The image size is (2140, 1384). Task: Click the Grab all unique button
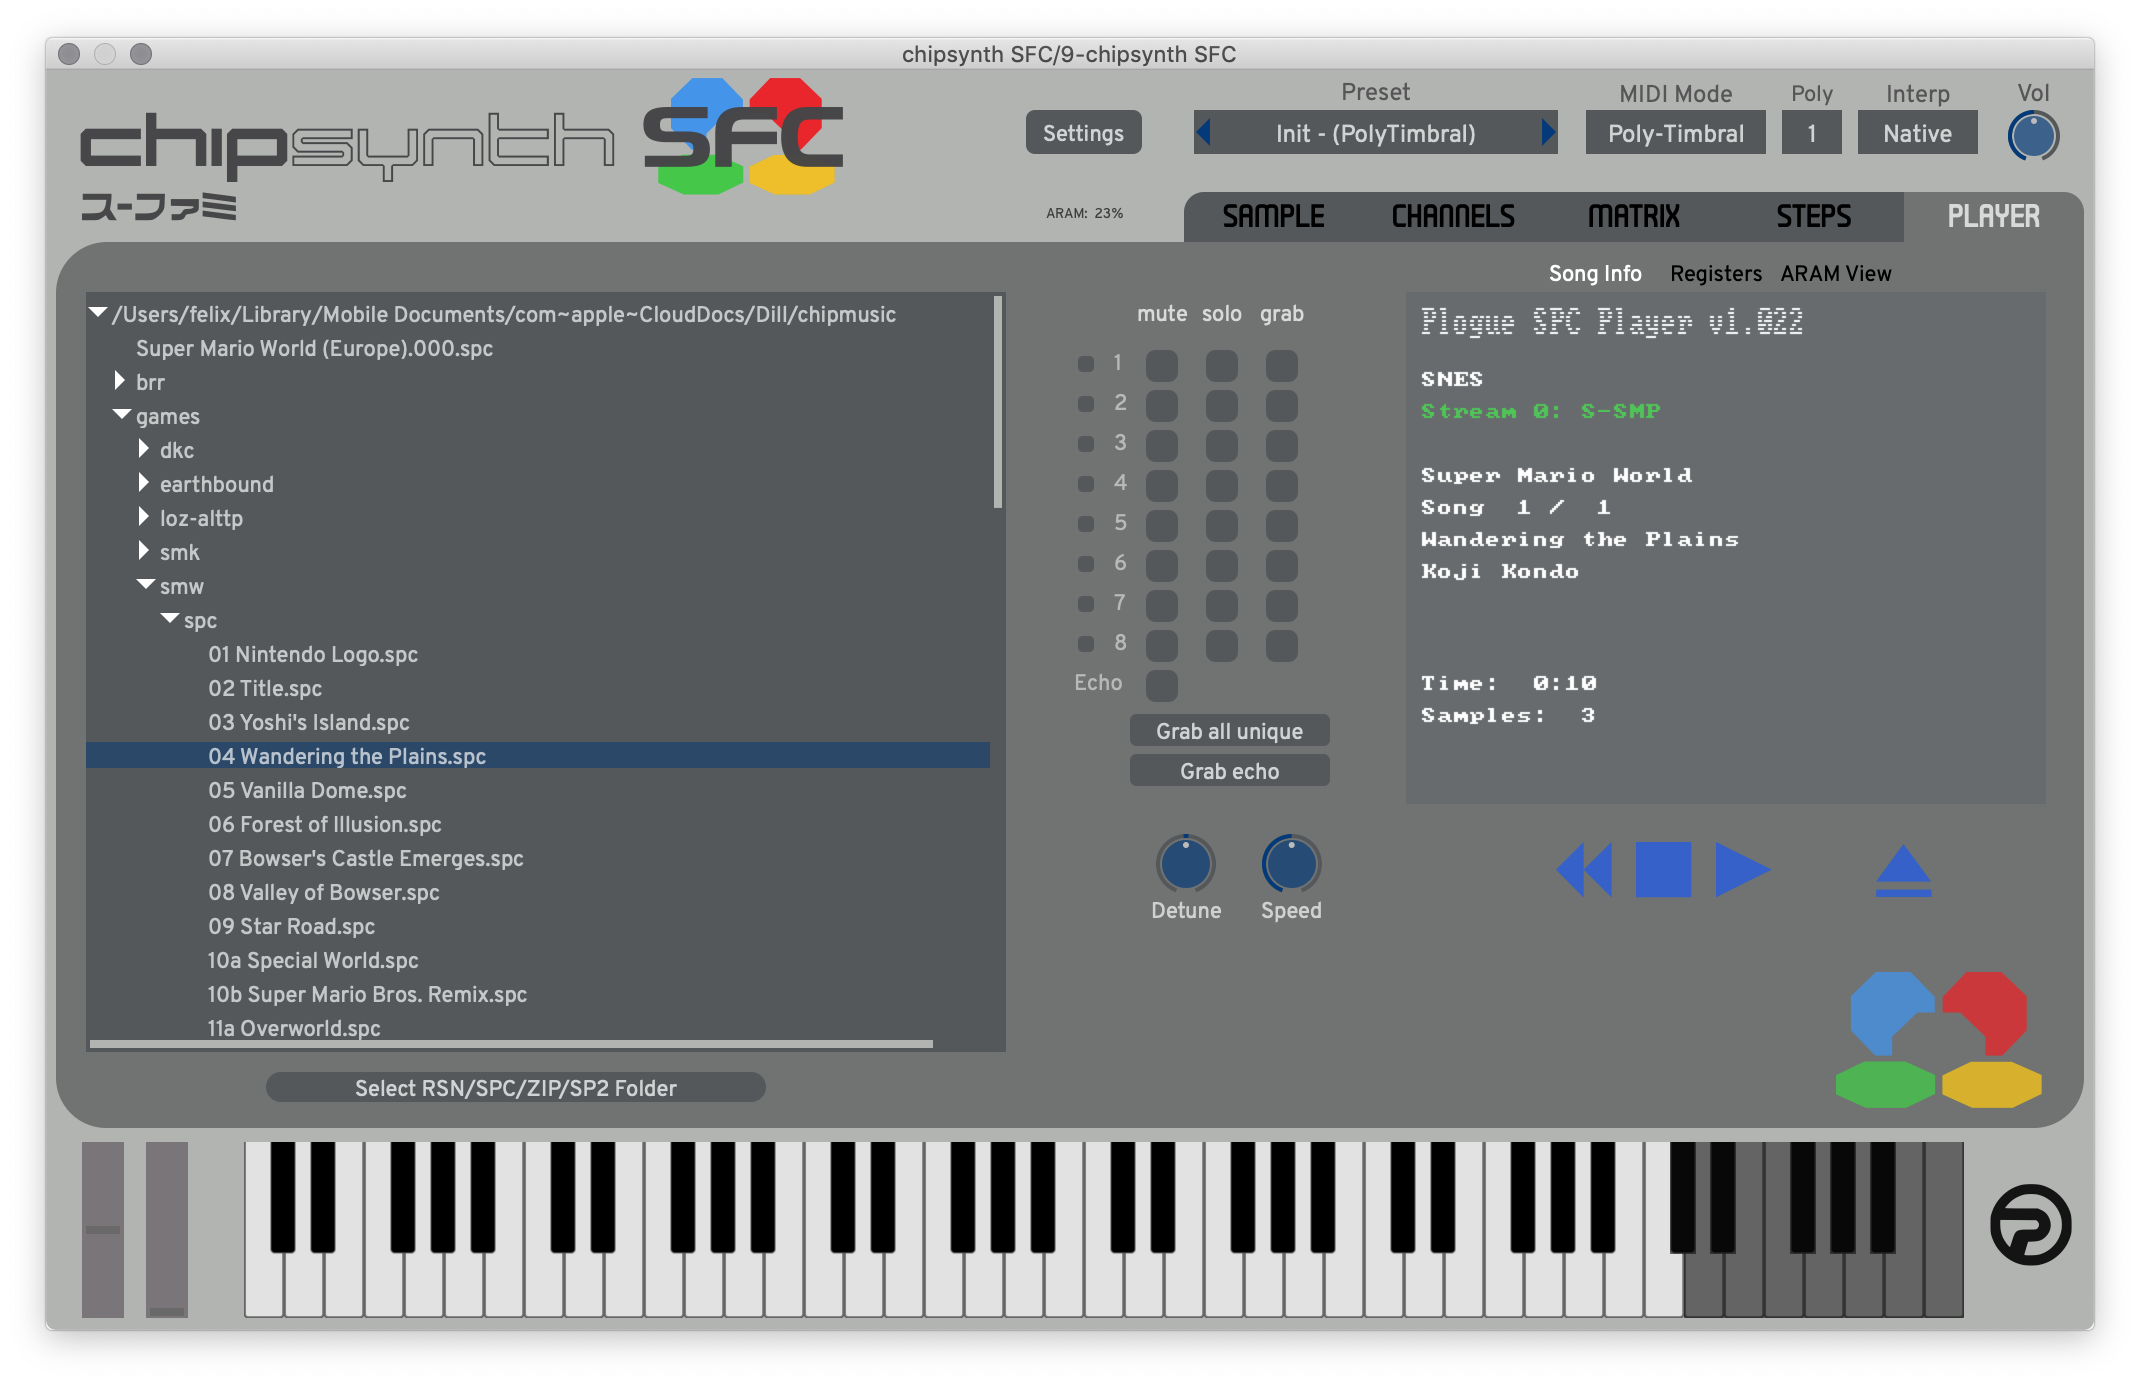point(1229,731)
